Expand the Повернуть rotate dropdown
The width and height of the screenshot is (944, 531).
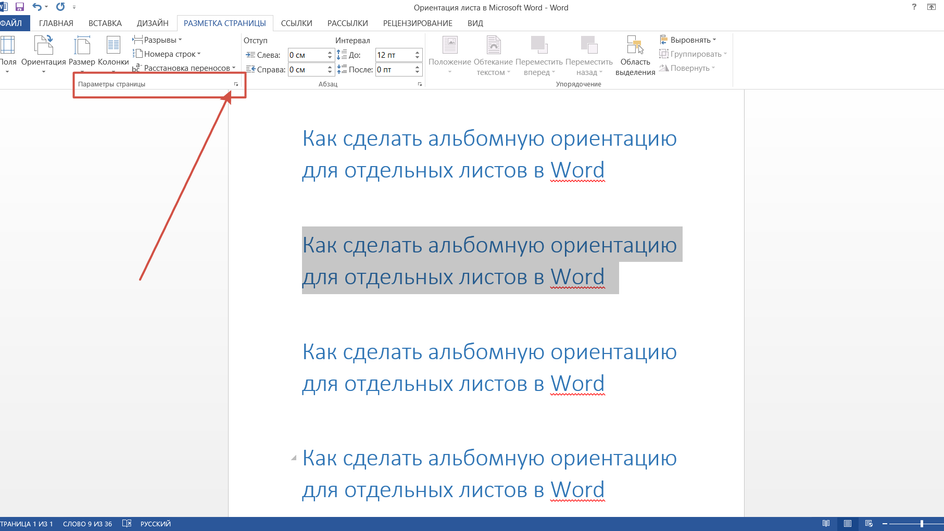[x=687, y=68]
